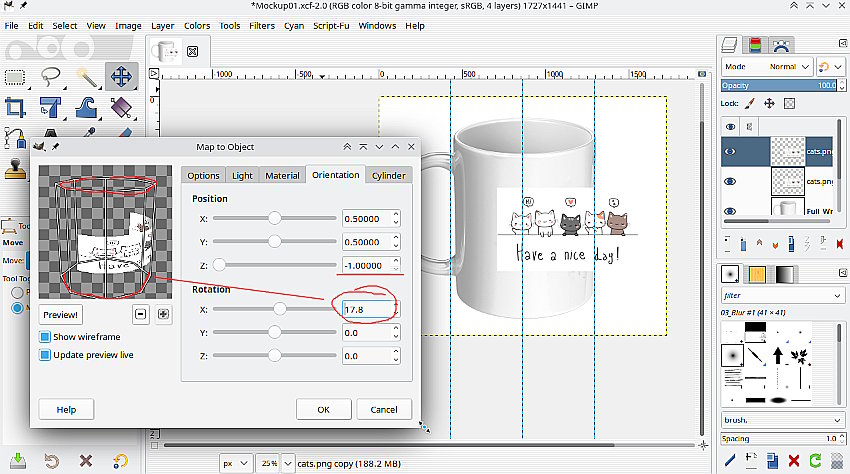Open the Filters menu
850x474 pixels.
coord(262,25)
